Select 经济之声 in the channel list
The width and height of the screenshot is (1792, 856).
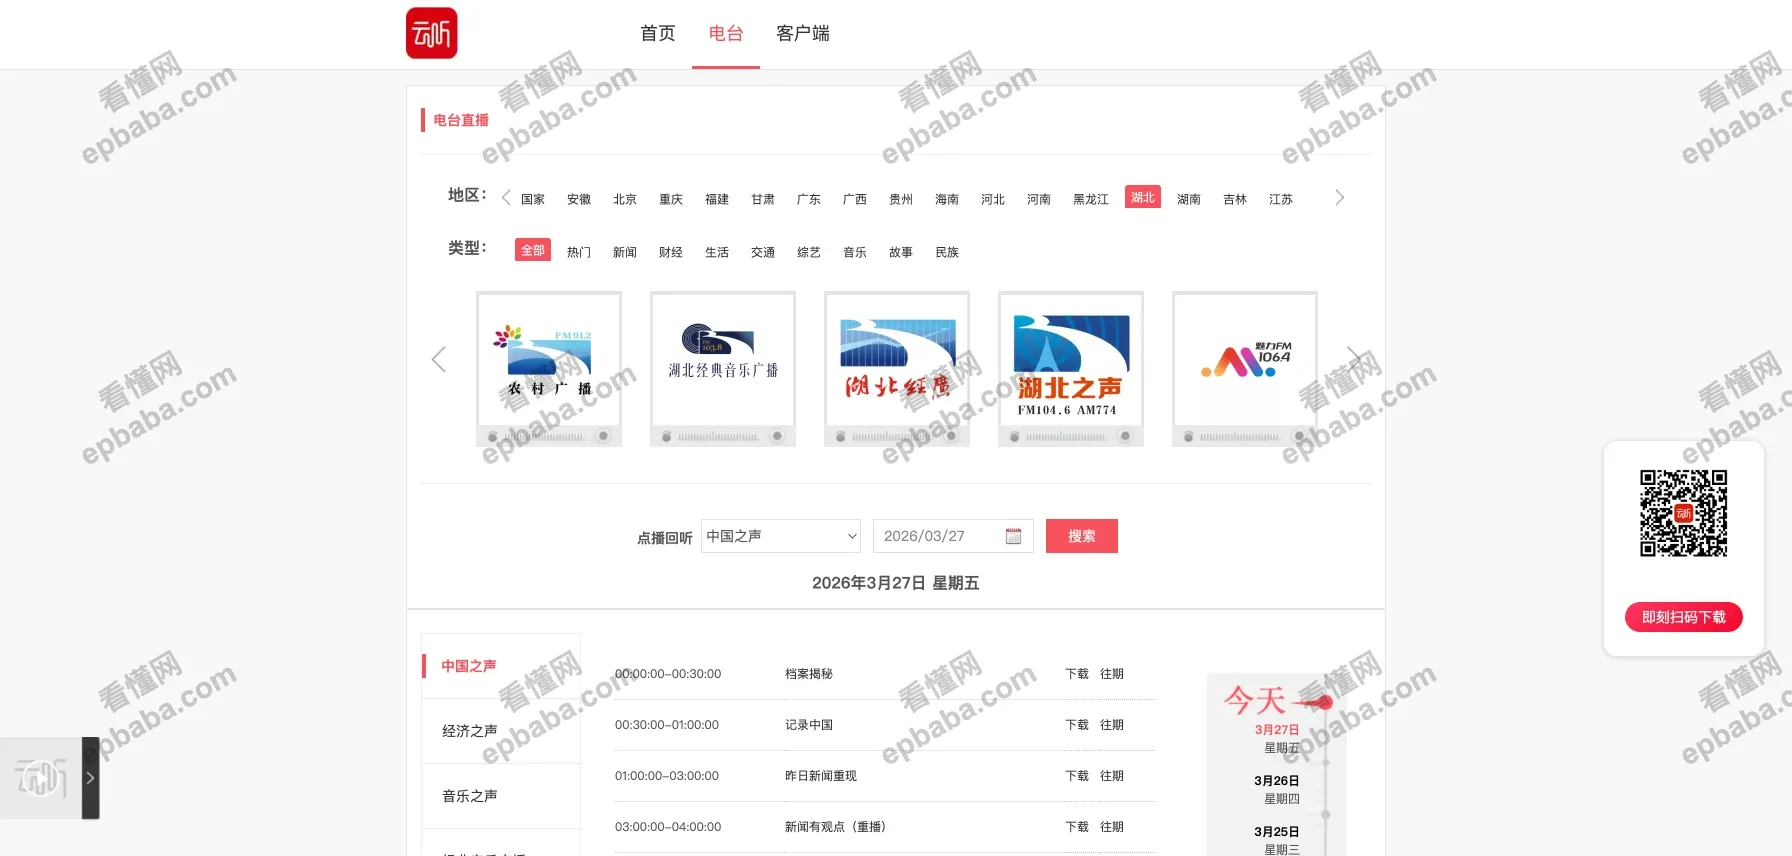[501, 731]
